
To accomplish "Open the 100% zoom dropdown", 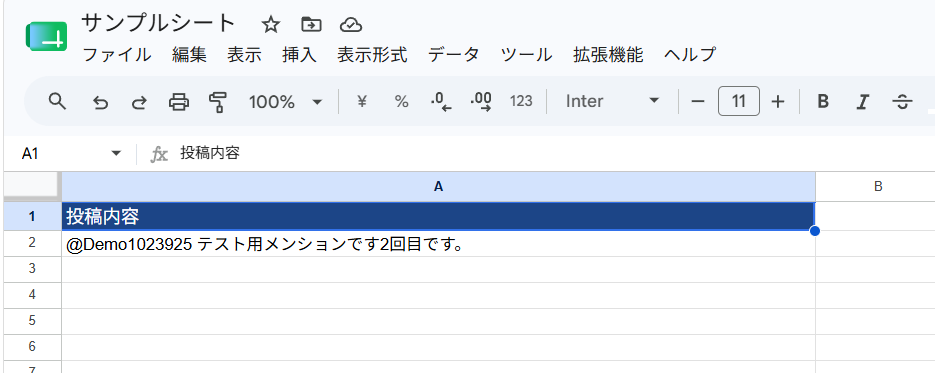I will click(x=286, y=102).
